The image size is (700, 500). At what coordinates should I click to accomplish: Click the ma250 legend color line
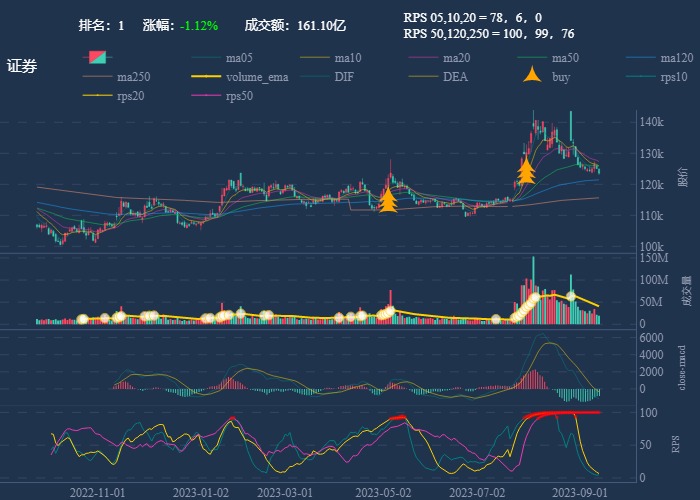pyautogui.click(x=96, y=77)
